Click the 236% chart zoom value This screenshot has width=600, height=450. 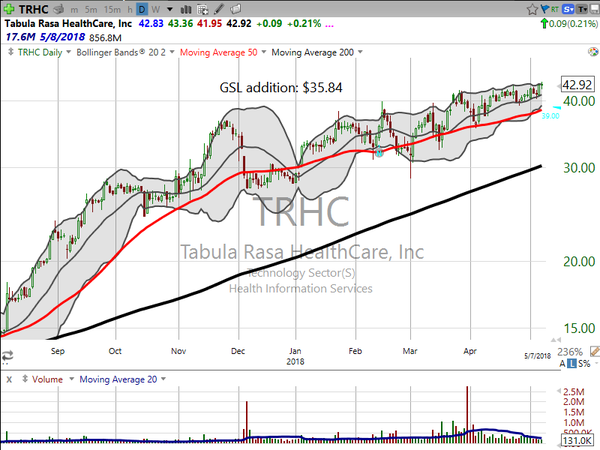tap(570, 352)
